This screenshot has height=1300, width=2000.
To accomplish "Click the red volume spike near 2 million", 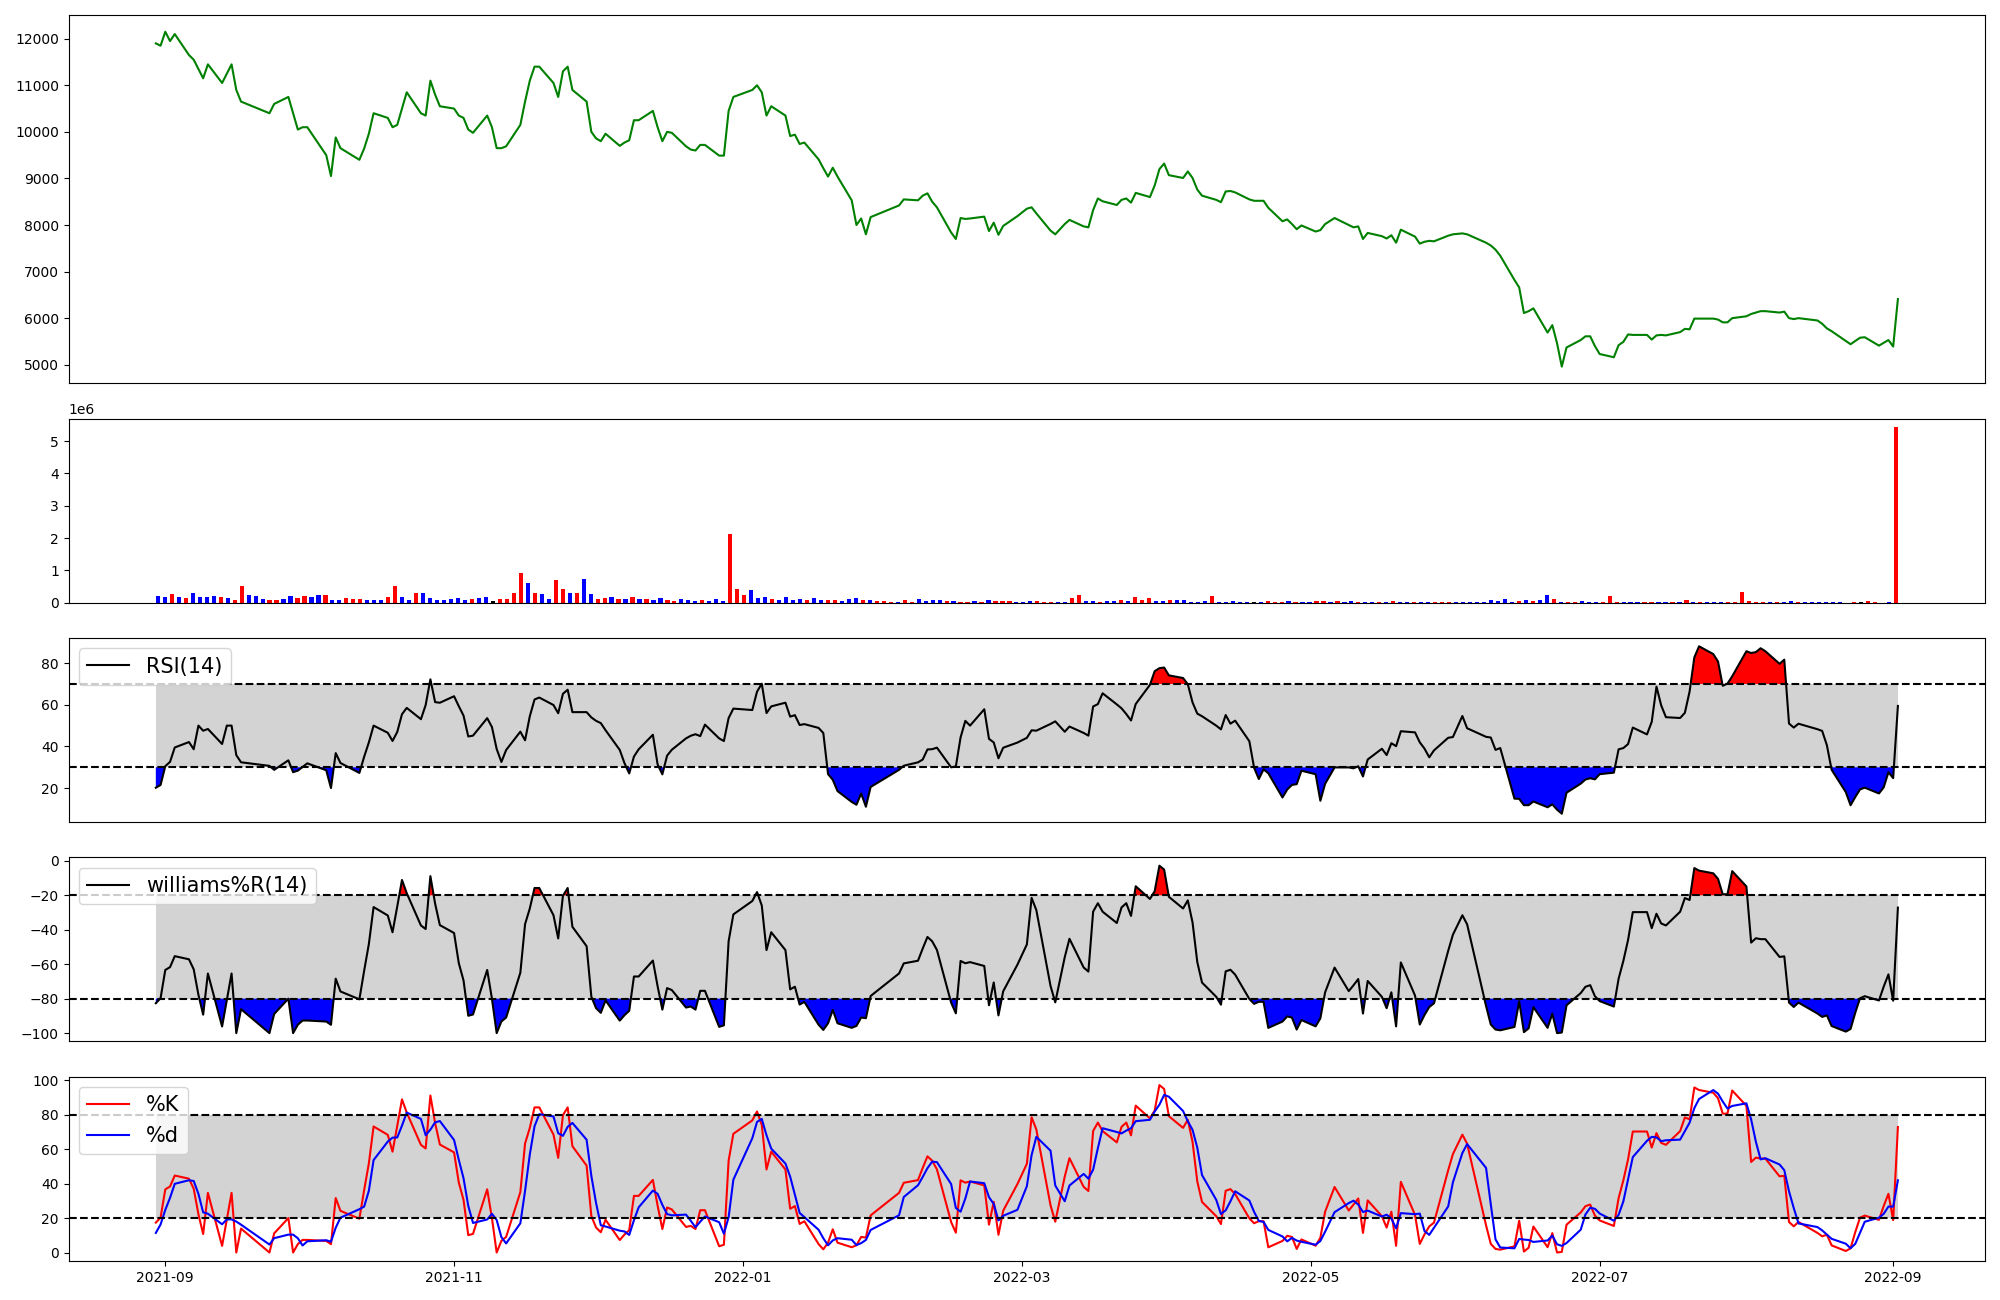I will pyautogui.click(x=730, y=570).
